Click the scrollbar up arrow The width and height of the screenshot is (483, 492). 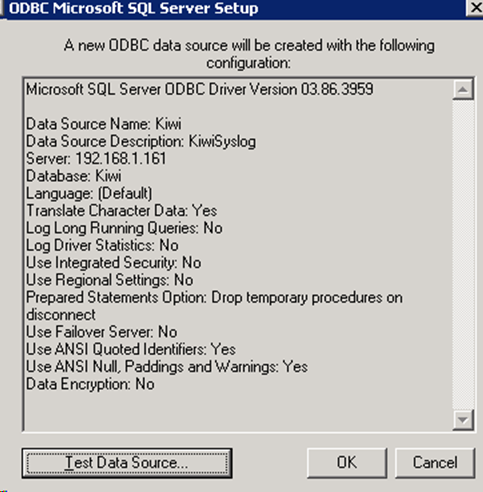[463, 89]
